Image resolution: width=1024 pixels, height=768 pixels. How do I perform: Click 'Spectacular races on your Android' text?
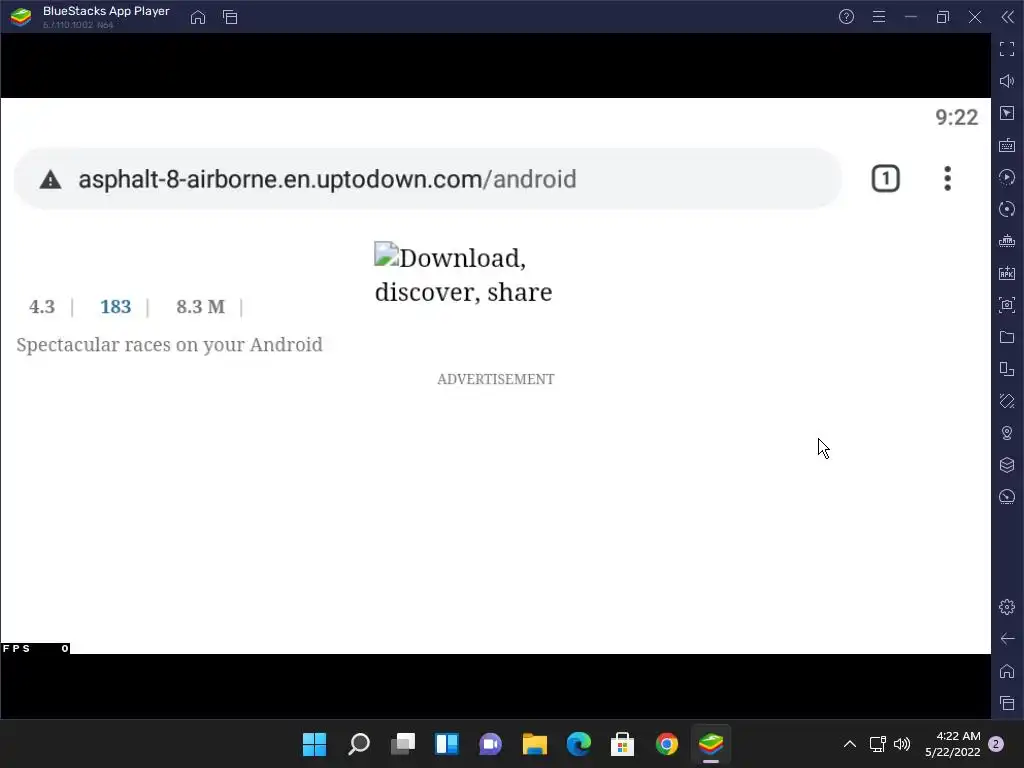(x=169, y=345)
